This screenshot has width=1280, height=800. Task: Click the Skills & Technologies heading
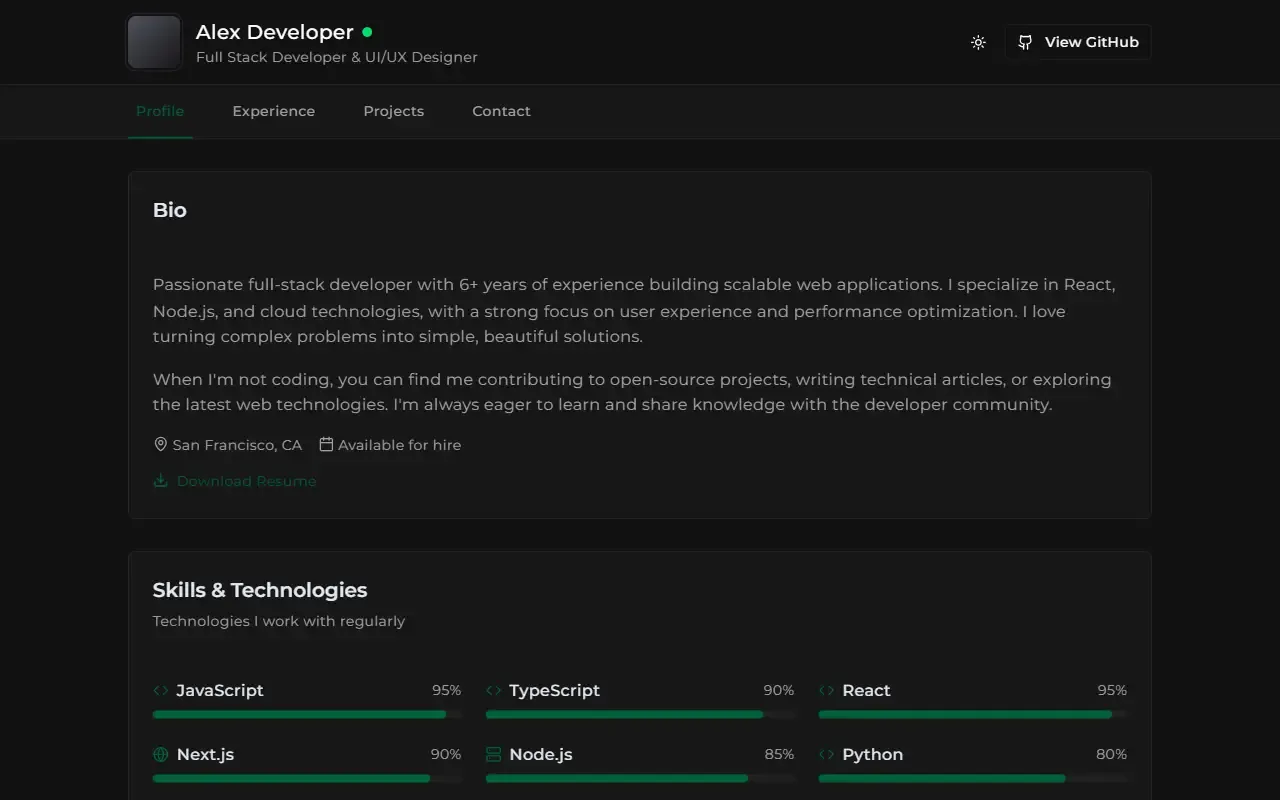tap(260, 590)
